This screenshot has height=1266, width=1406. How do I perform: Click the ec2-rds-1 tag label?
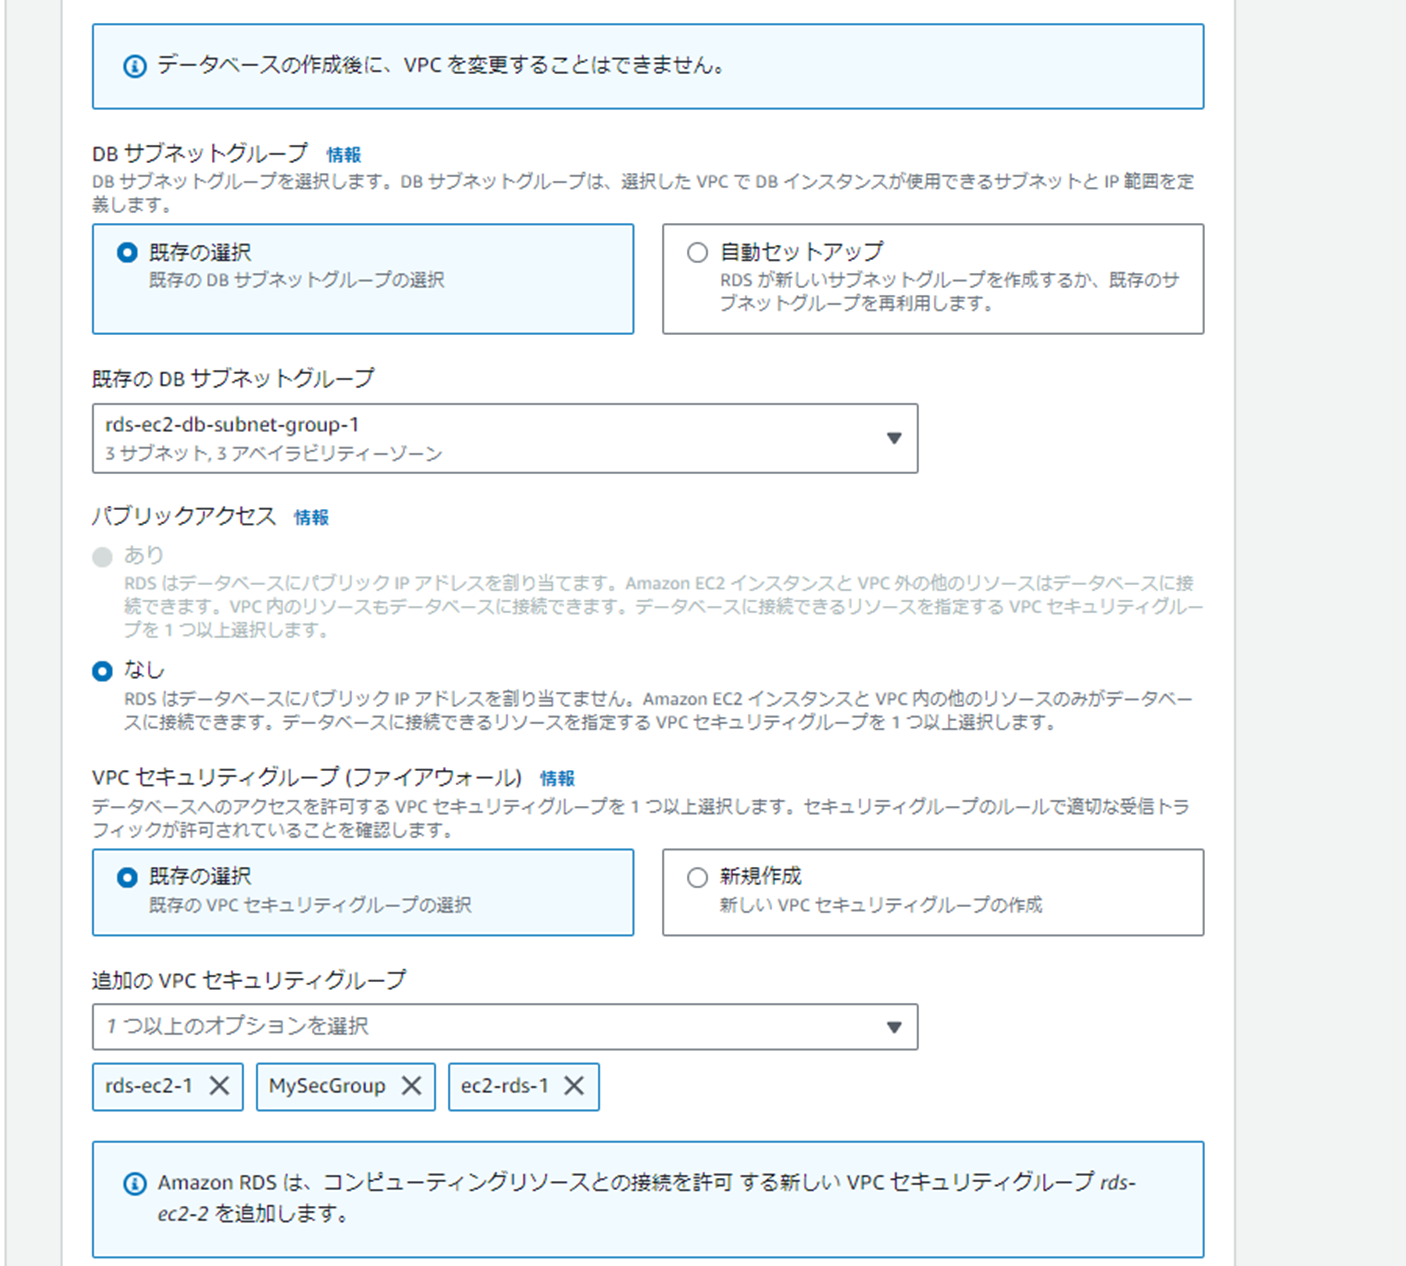[x=505, y=1086]
